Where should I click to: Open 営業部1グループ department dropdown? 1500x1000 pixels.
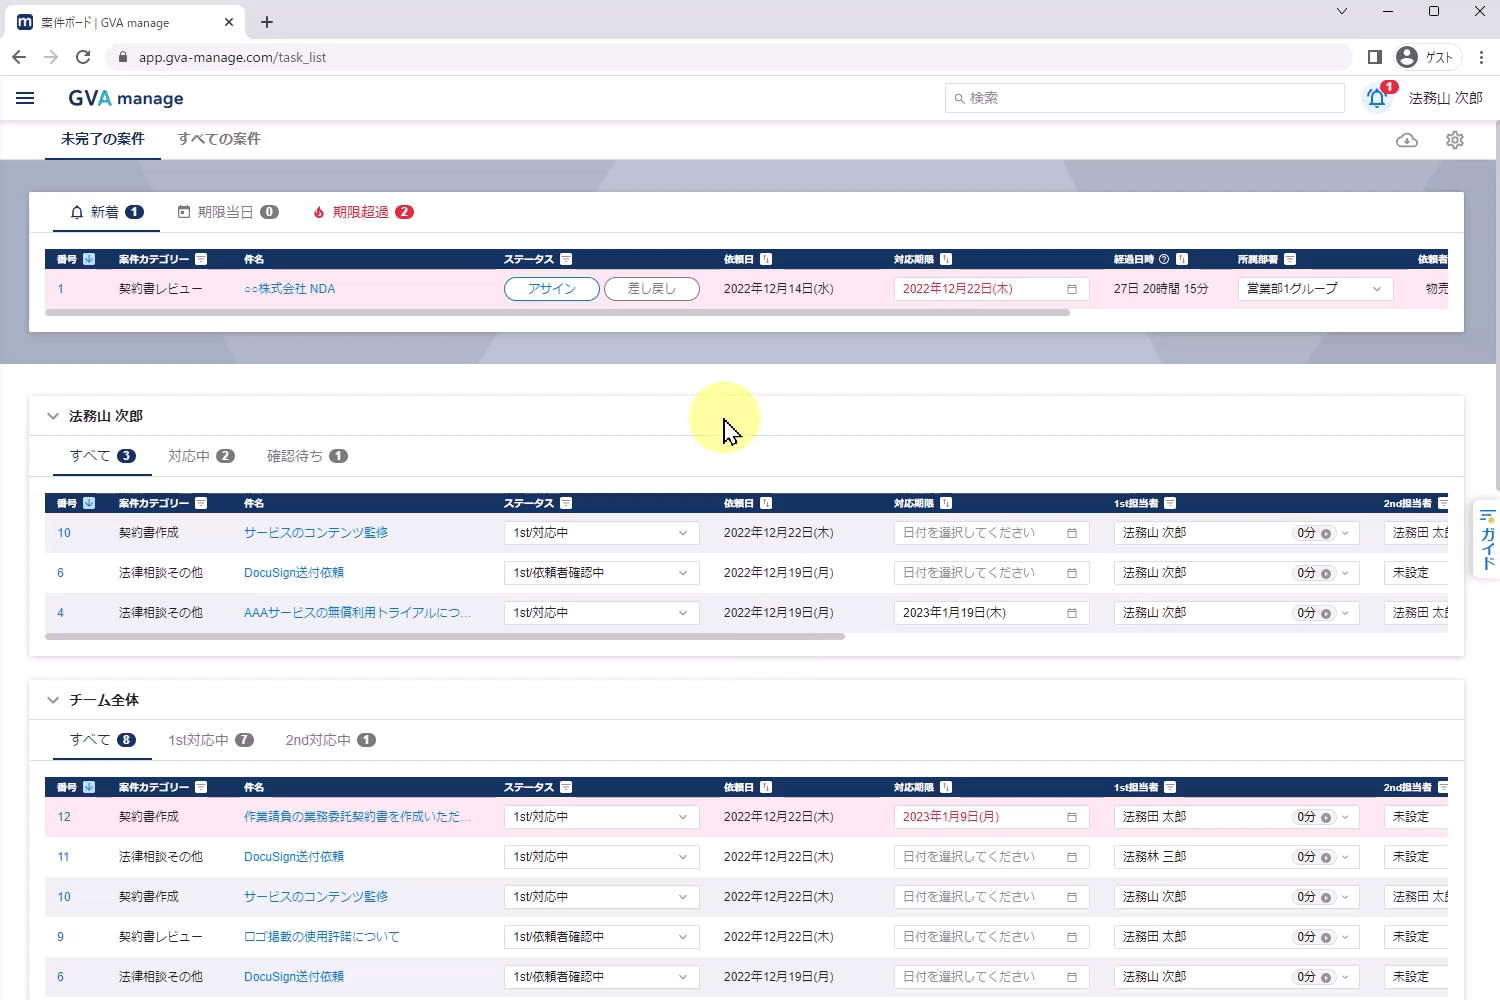1315,289
